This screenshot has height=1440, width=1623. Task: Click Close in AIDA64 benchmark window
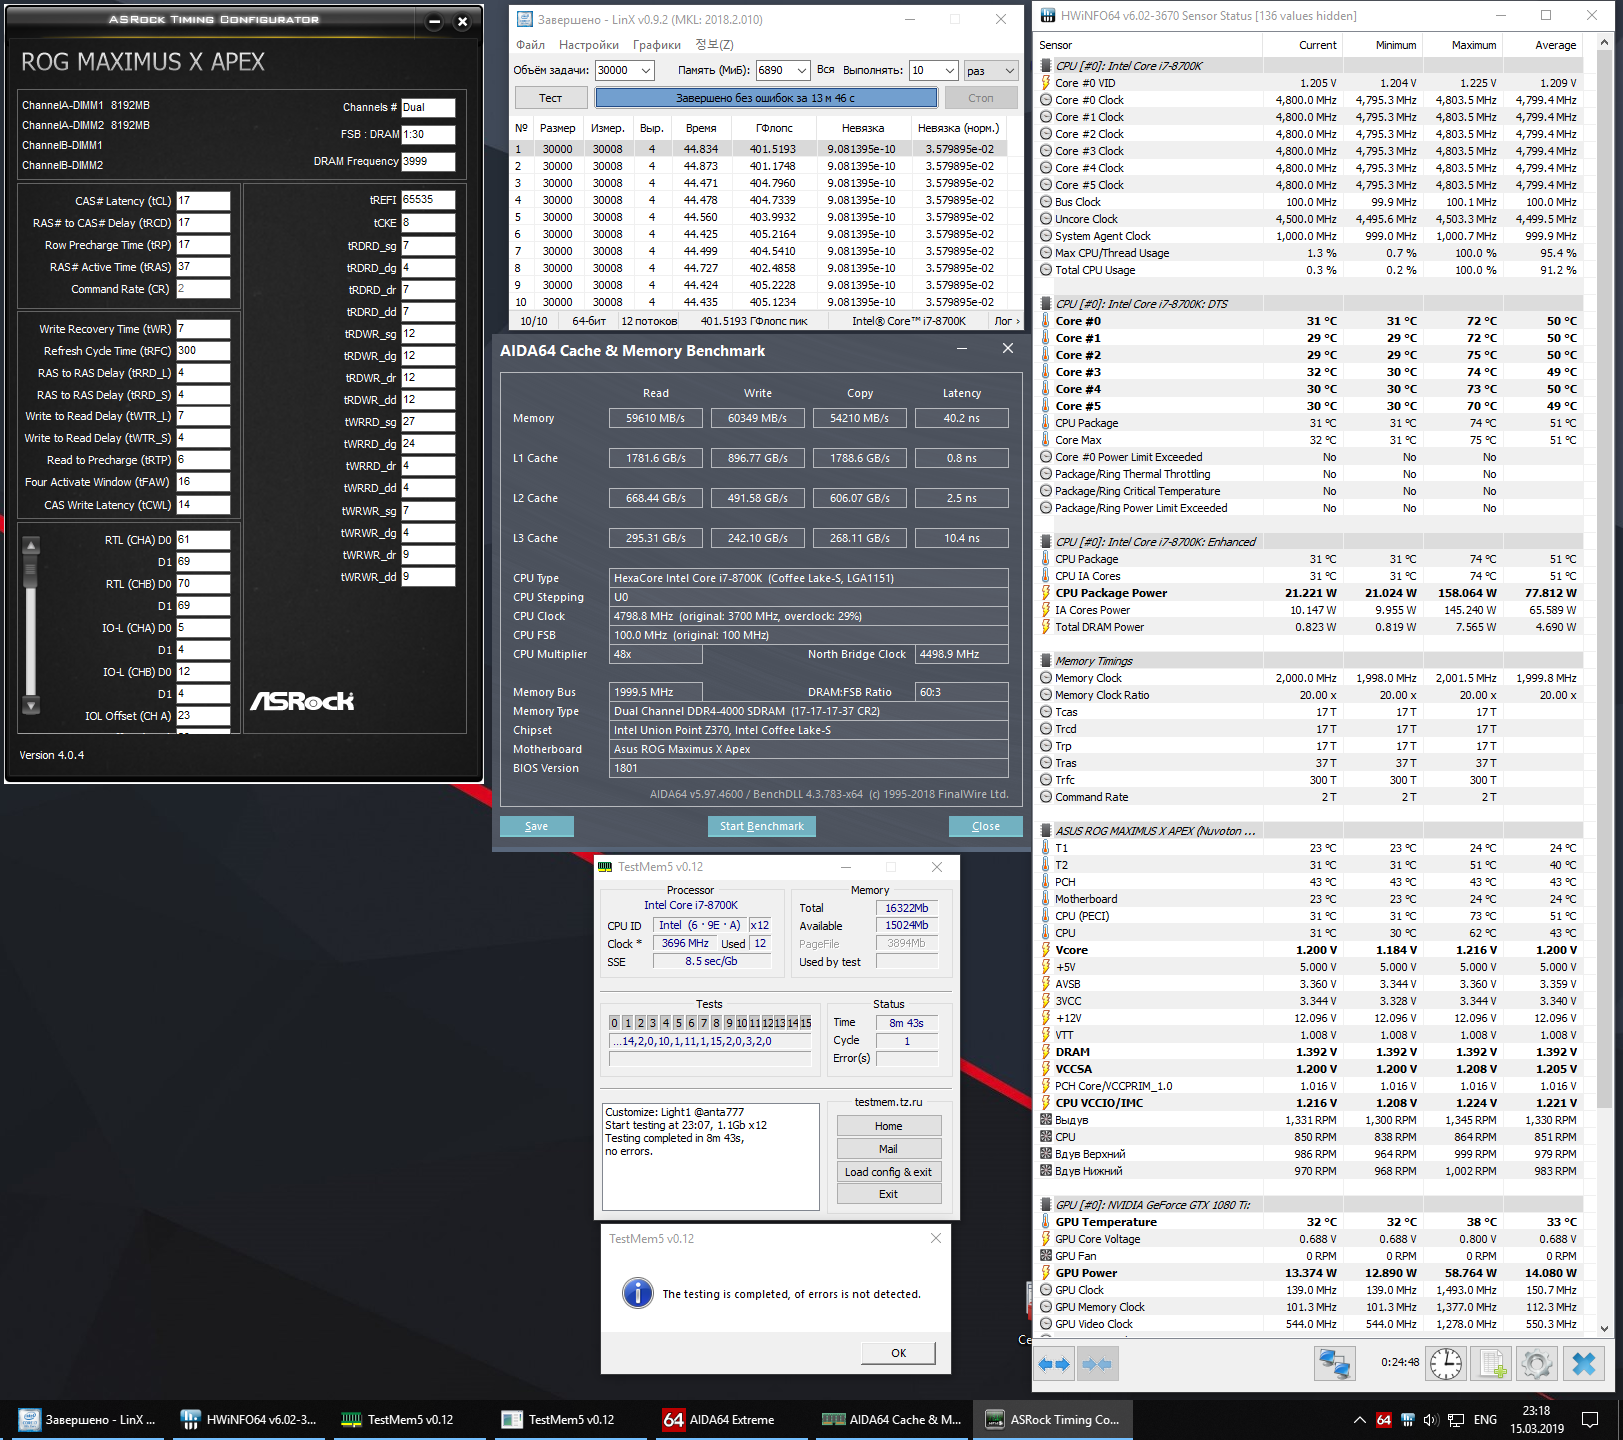coord(986,826)
